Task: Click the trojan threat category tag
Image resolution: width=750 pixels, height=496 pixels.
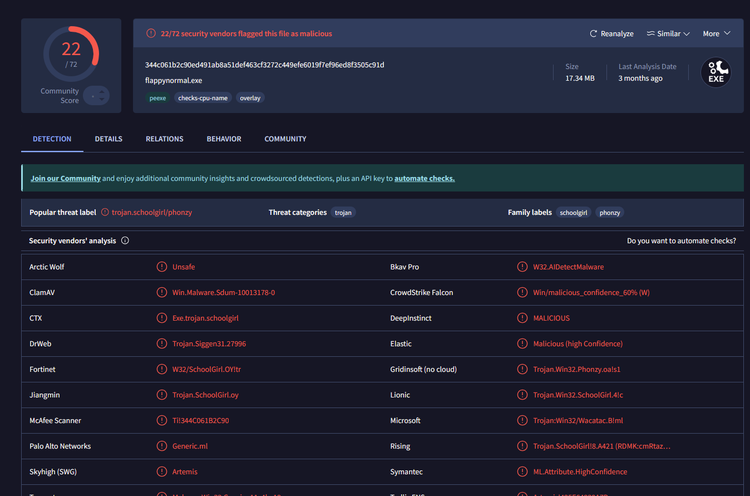Action: pyautogui.click(x=343, y=213)
